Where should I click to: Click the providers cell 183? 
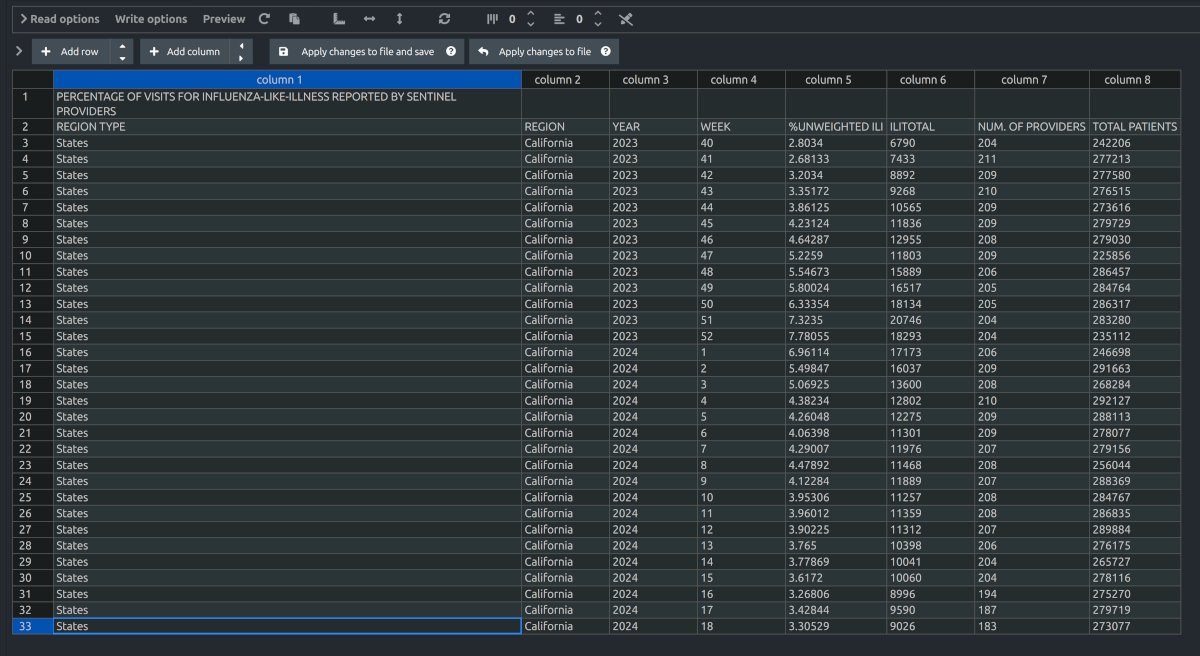[x=1032, y=626]
